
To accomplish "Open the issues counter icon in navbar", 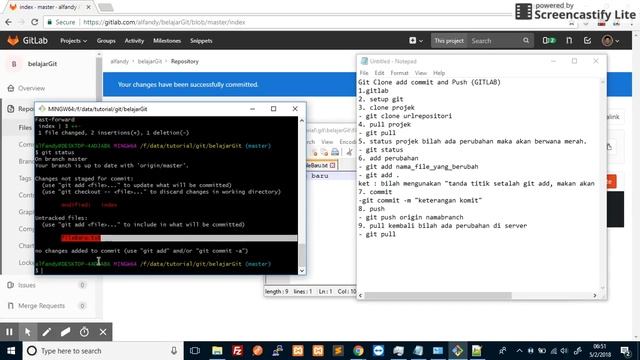I will (549, 40).
